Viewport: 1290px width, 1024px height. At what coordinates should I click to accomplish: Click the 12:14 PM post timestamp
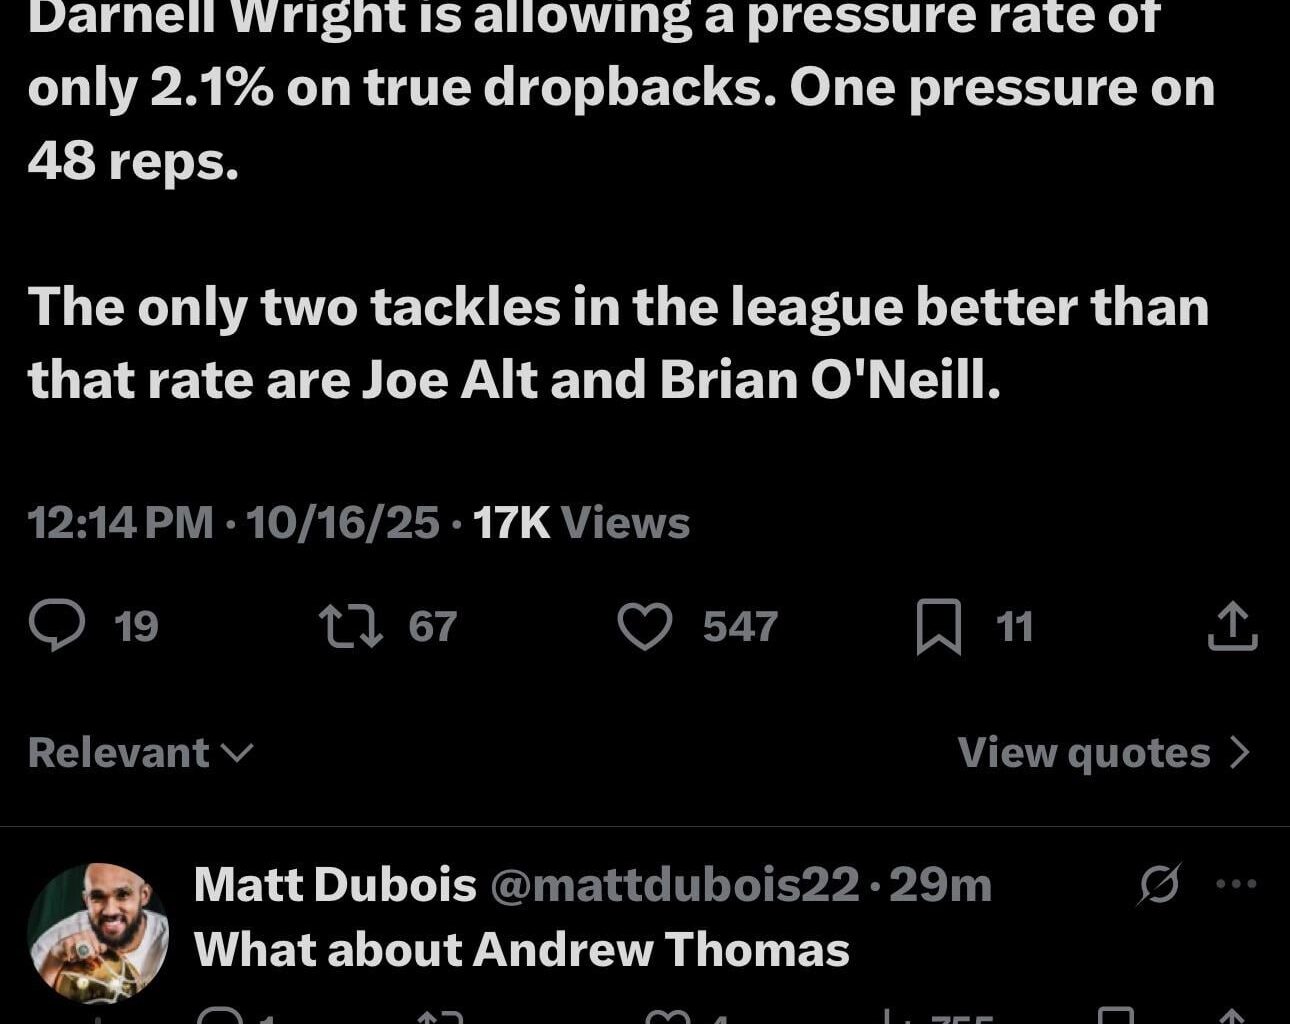click(x=120, y=523)
